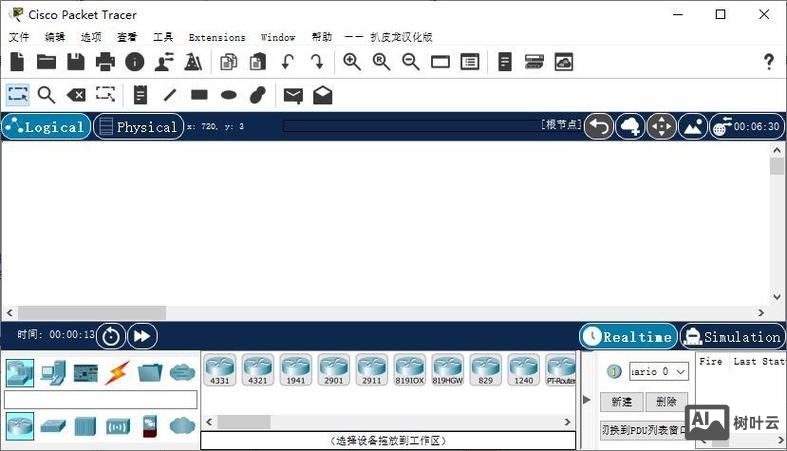The image size is (787, 451).
Task: Save the file with floppy icon
Action: tap(76, 62)
